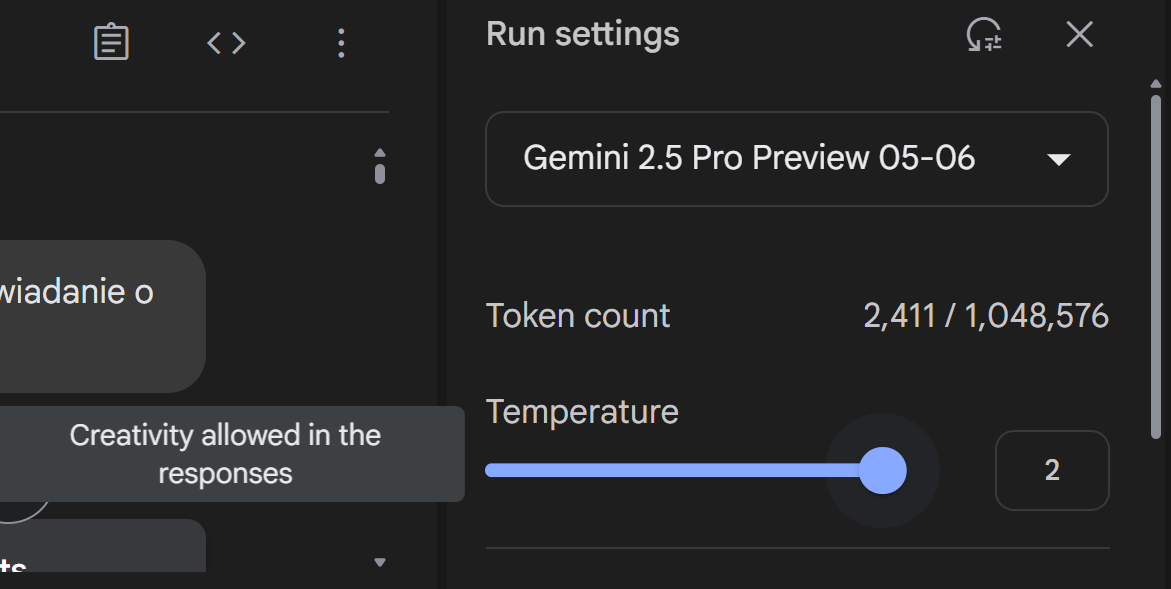This screenshot has height=589, width=1171.
Task: Reset run settings to default values
Action: pos(984,35)
